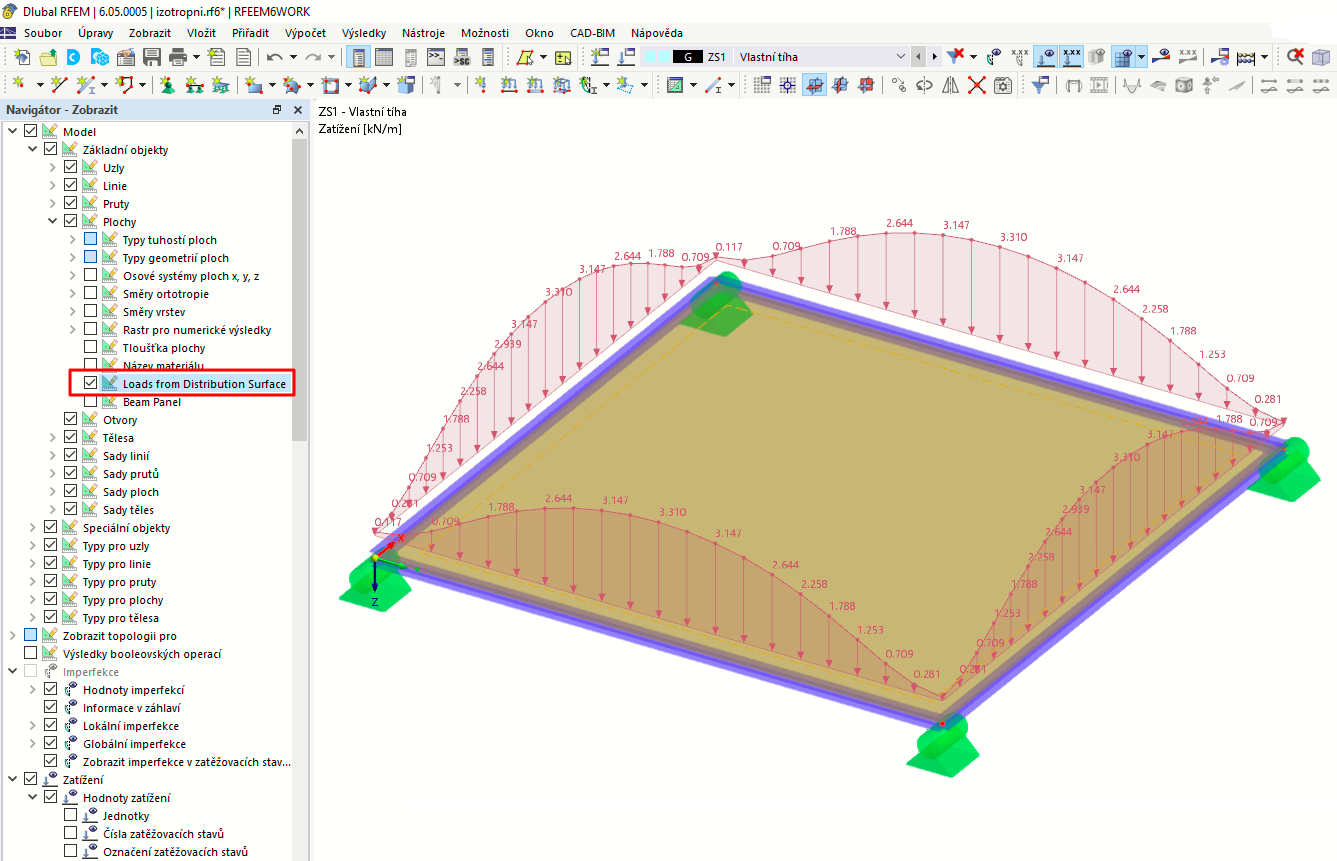
Task: Expand Typy tuhostí ploch node
Action: coord(73,239)
